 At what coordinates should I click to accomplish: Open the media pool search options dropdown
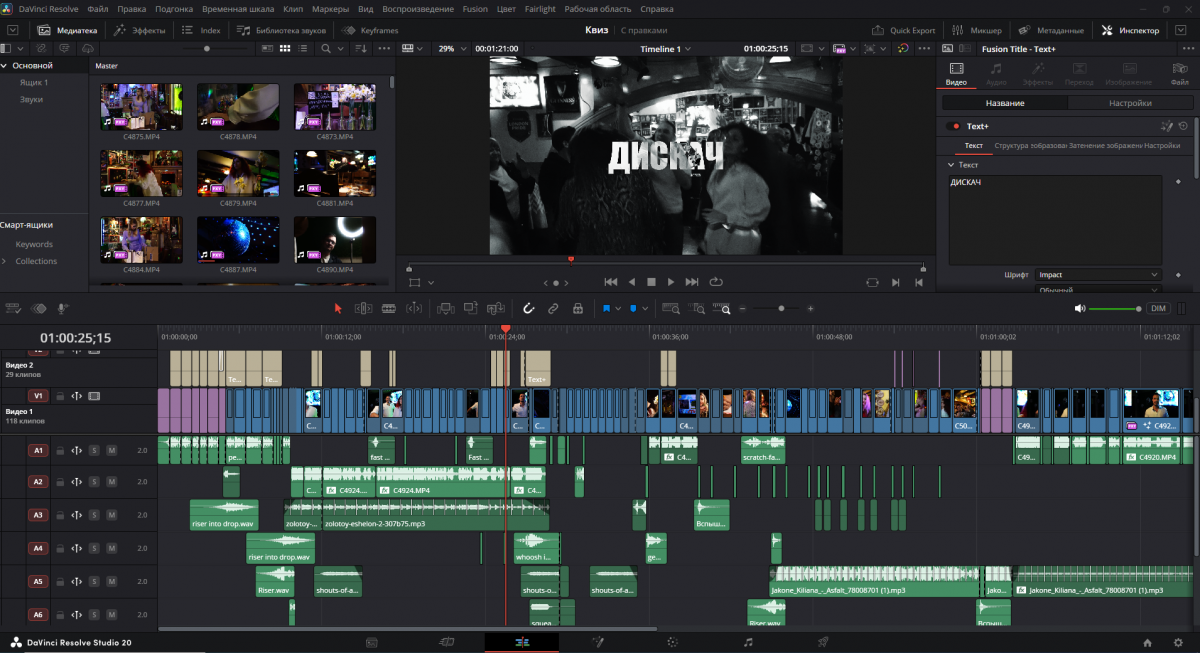coord(339,48)
